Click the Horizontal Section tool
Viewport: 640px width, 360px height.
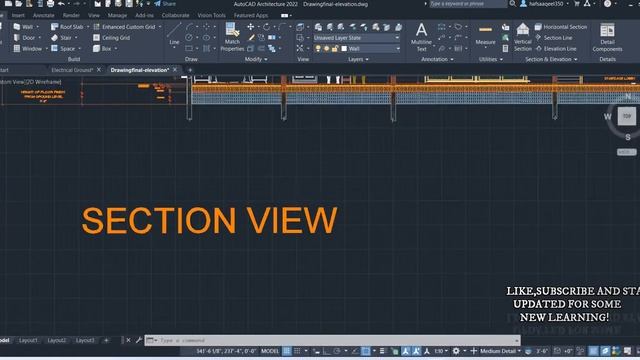(561, 27)
